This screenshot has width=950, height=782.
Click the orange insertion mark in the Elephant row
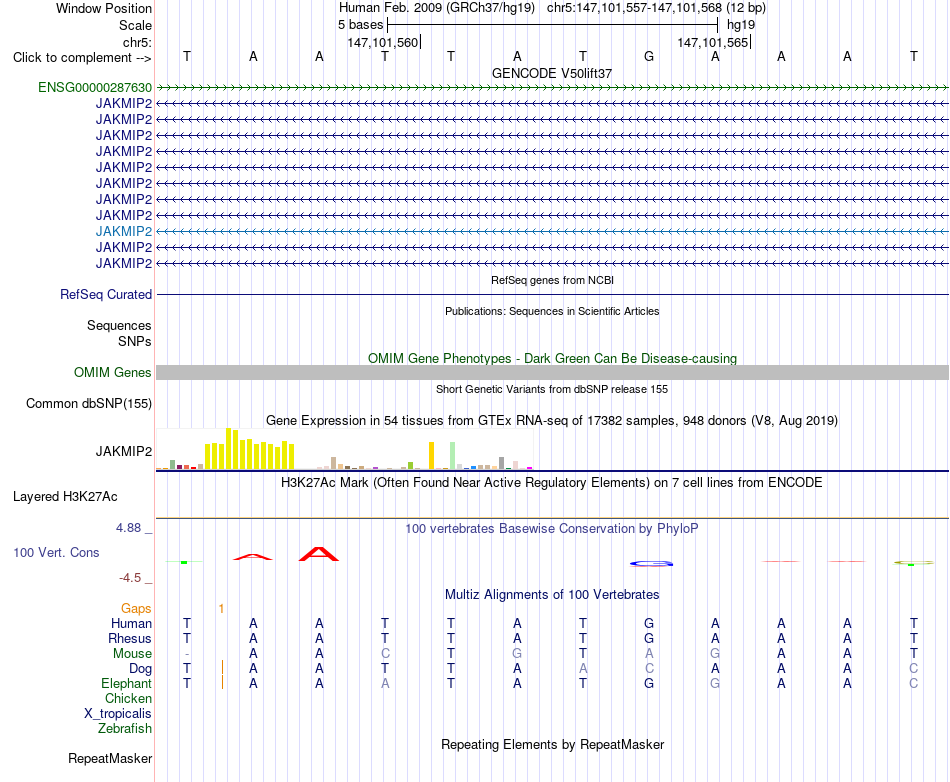pos(222,682)
